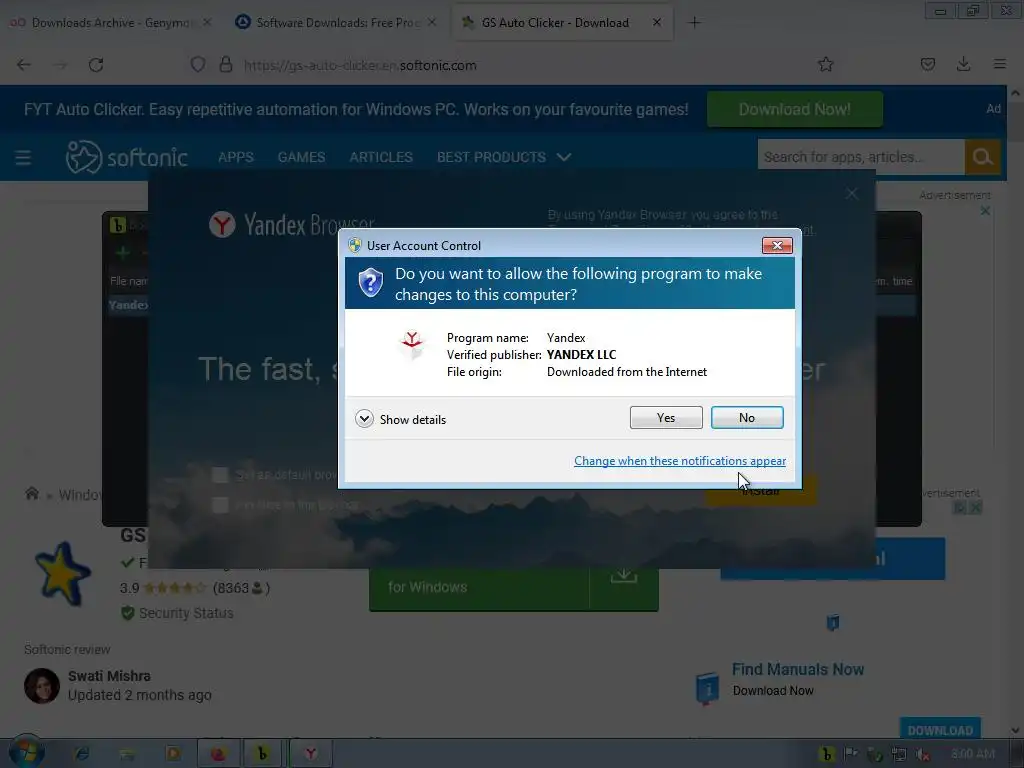Open the GAMES menu item
Viewport: 1024px width, 768px height.
pos(301,157)
